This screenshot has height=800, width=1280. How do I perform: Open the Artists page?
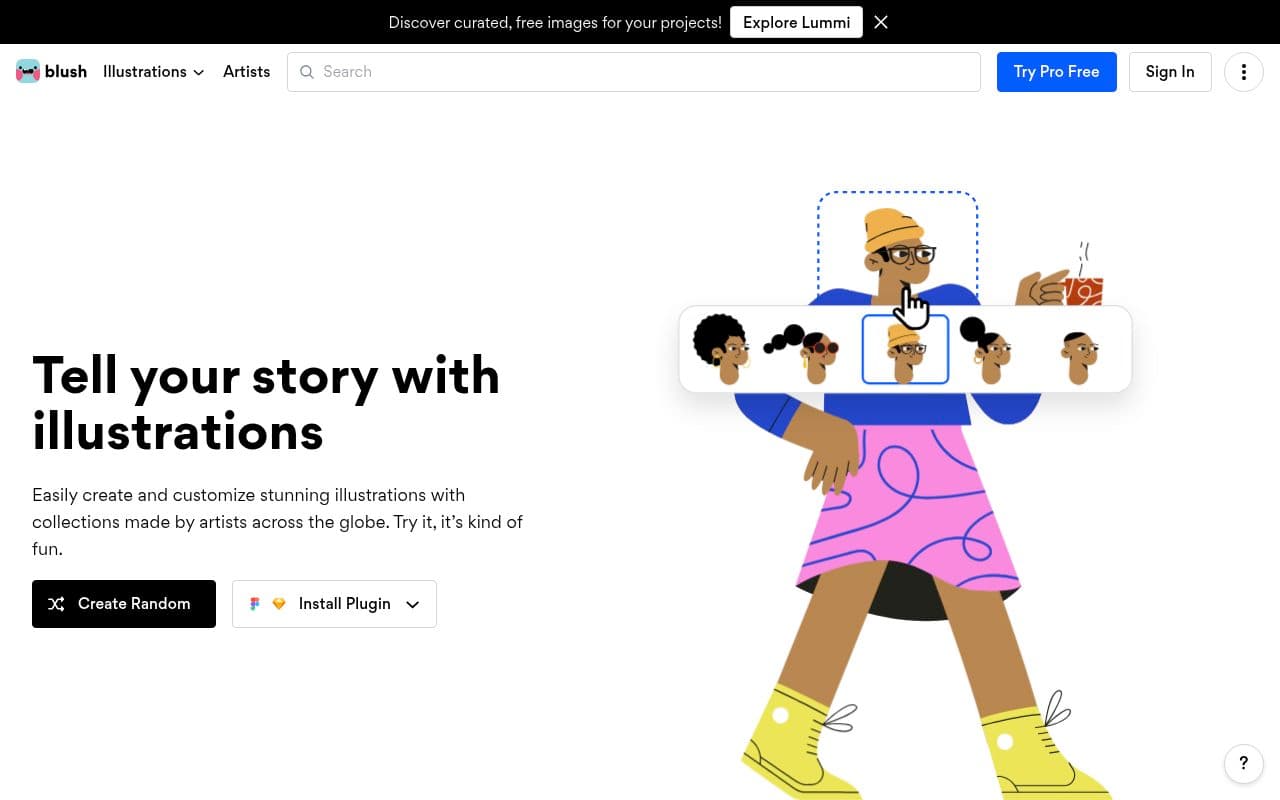[x=246, y=72]
